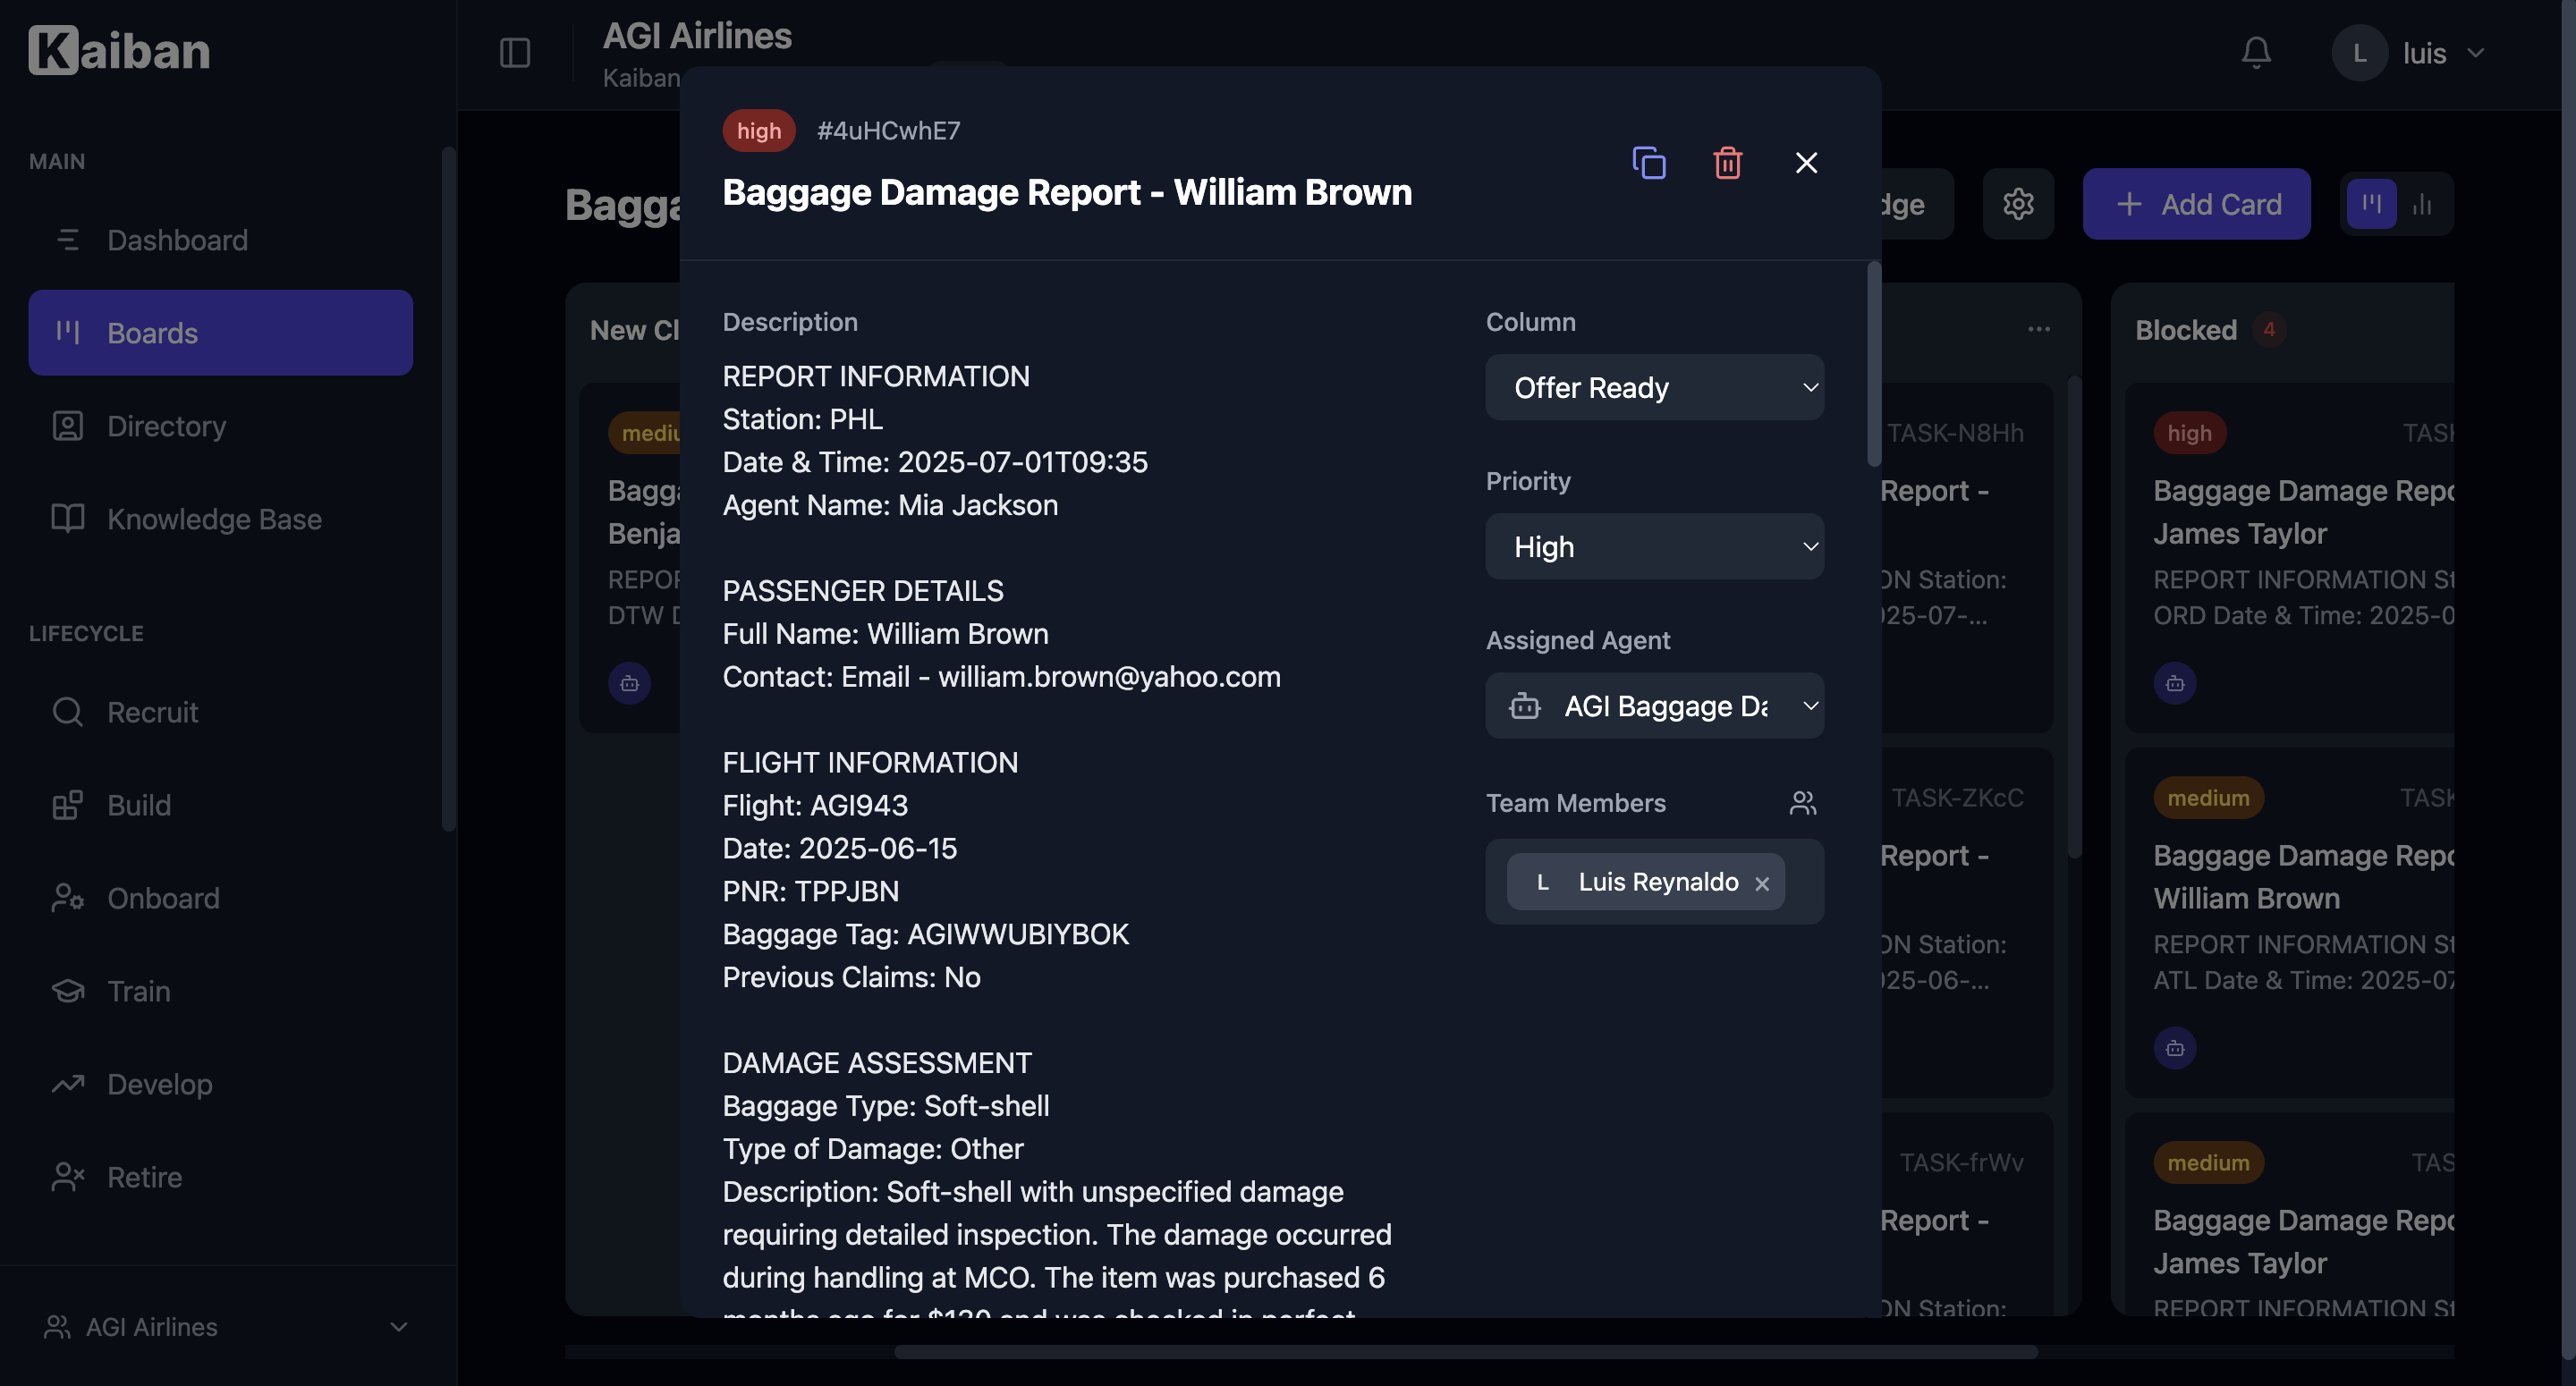Navigate to Recruit
The width and height of the screenshot is (2576, 1386).
pyautogui.click(x=221, y=712)
